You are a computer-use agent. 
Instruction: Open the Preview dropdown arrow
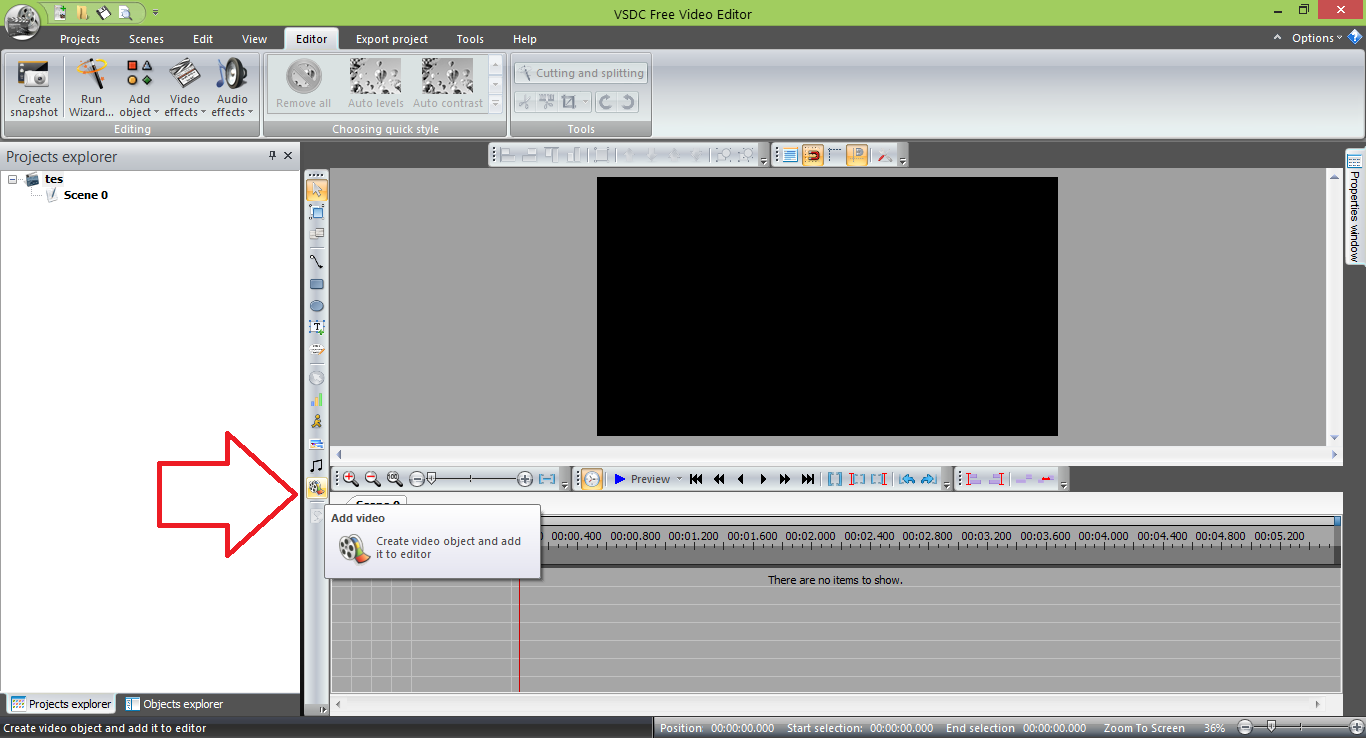click(680, 479)
